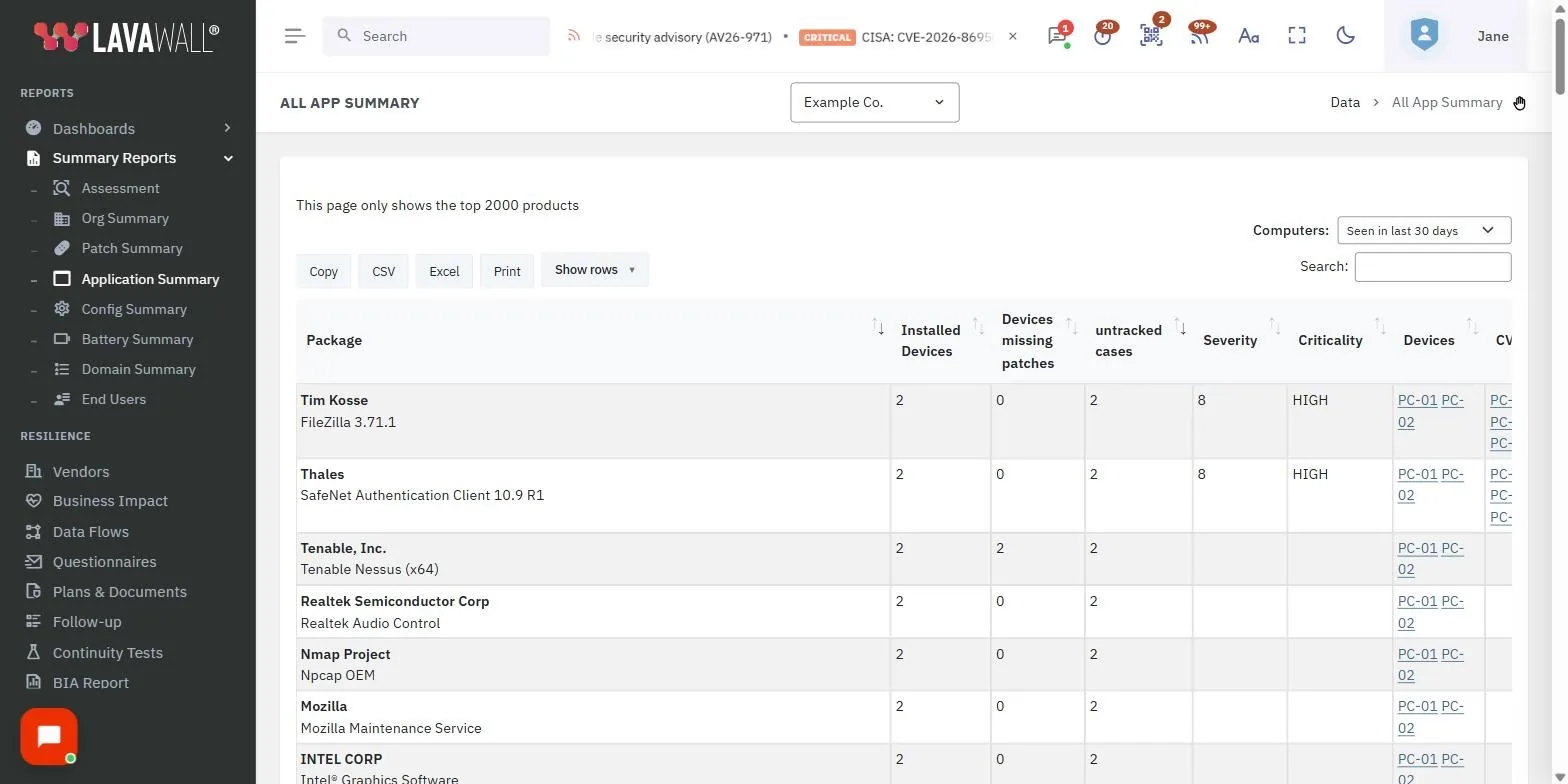1568x784 pixels.
Task: Open End Users in the sidebar
Action: [x=113, y=399]
